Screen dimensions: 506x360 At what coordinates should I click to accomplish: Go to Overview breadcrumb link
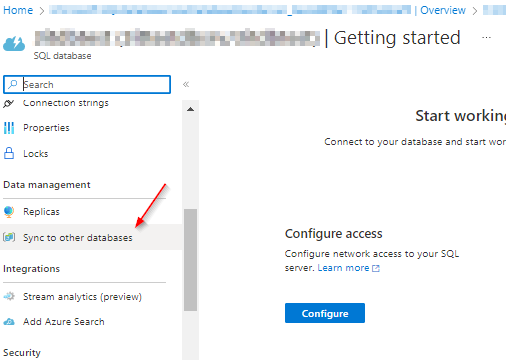443,10
